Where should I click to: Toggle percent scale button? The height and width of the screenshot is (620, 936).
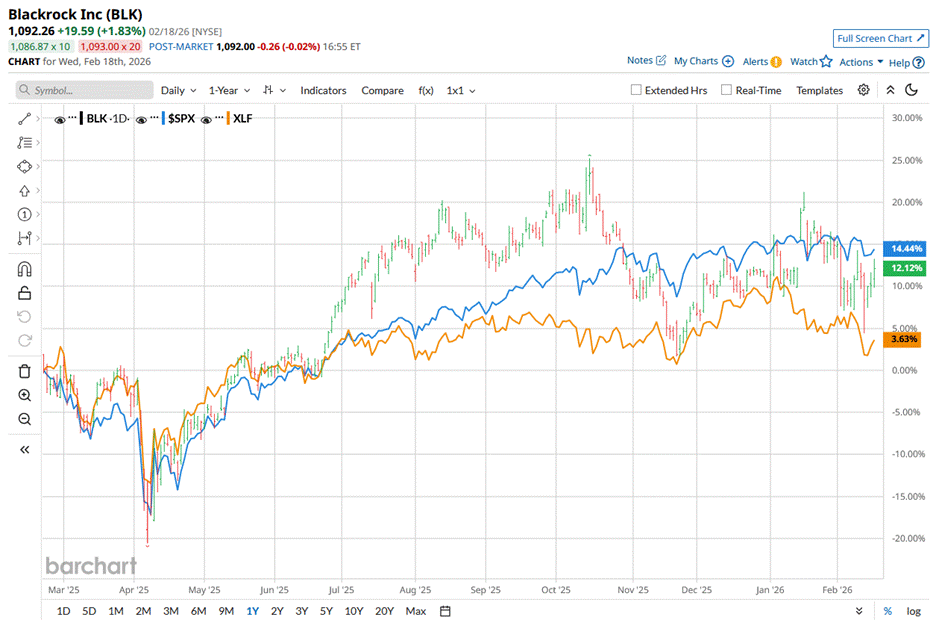pos(888,611)
